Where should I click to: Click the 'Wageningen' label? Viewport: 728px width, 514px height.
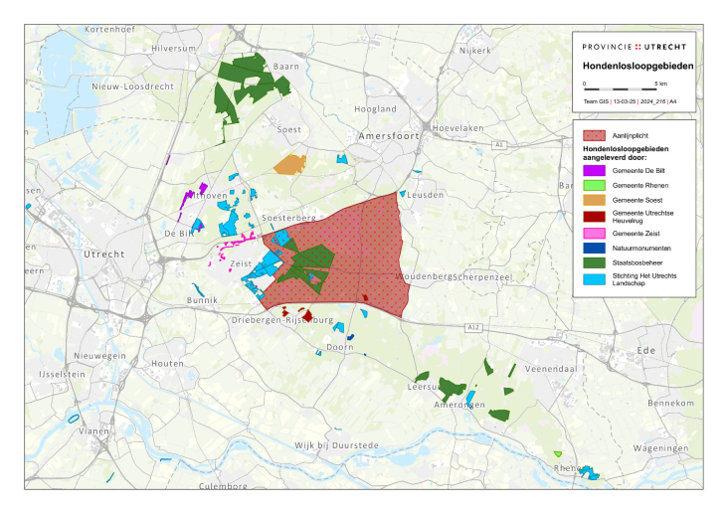click(x=661, y=448)
